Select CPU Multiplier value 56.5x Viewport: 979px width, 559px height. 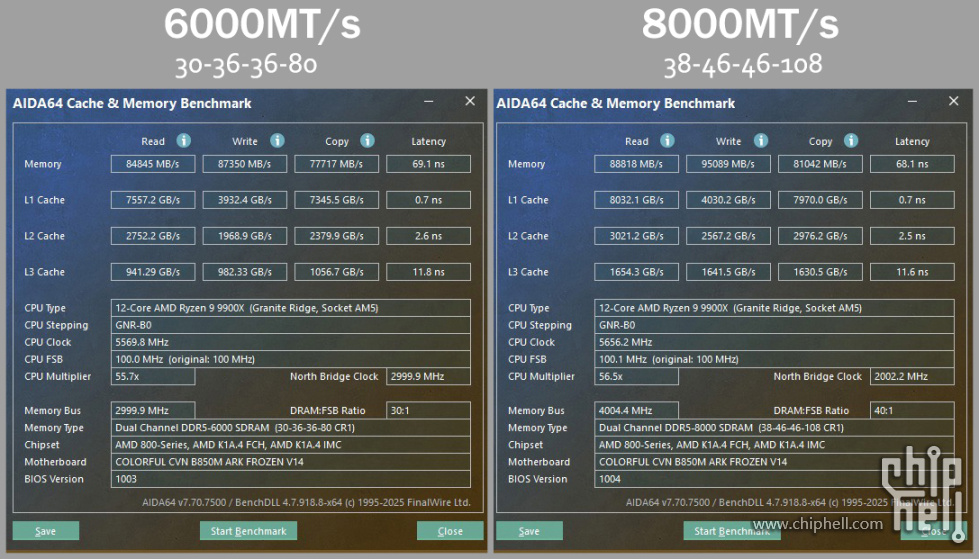[636, 377]
